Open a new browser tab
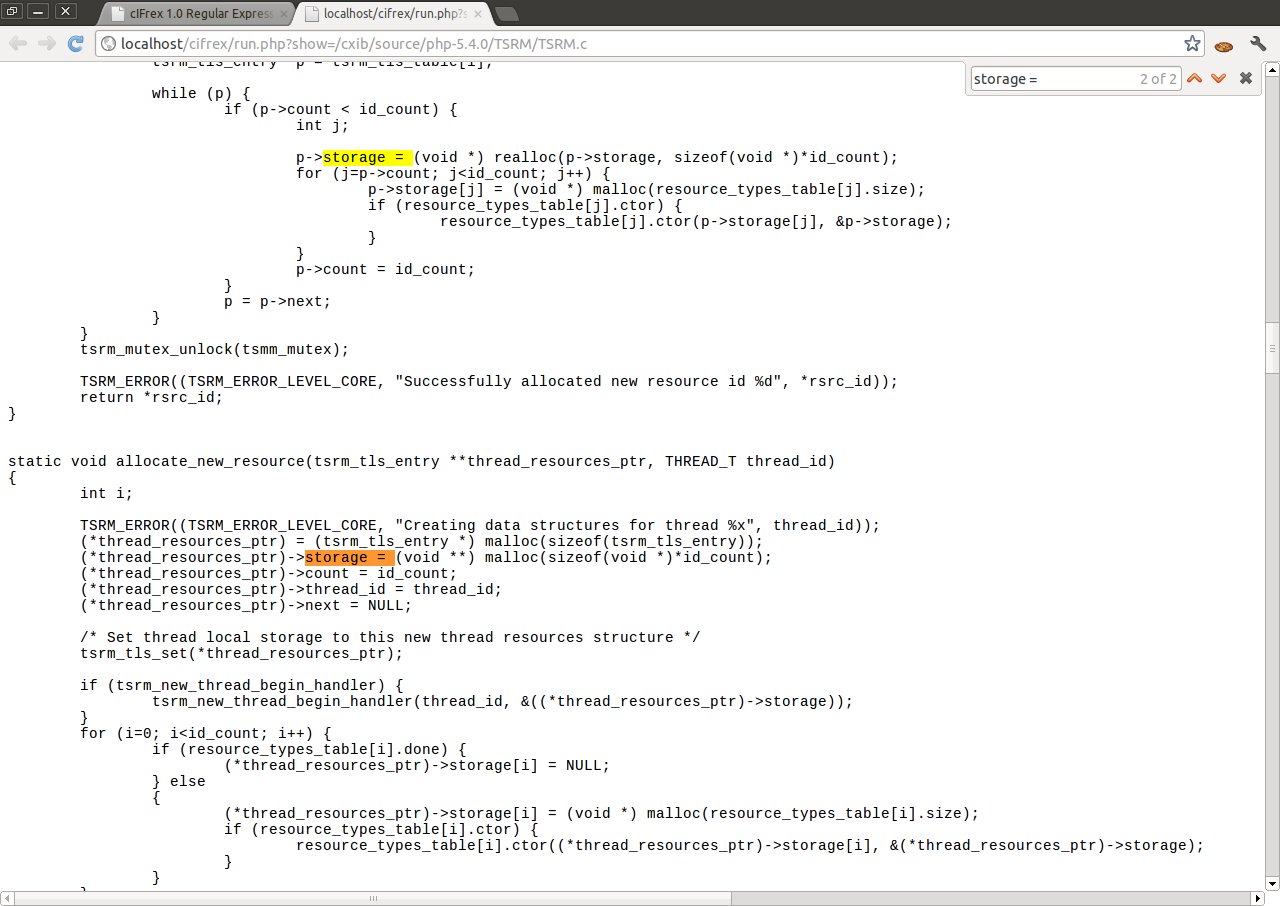This screenshot has height=906, width=1280. 506,14
